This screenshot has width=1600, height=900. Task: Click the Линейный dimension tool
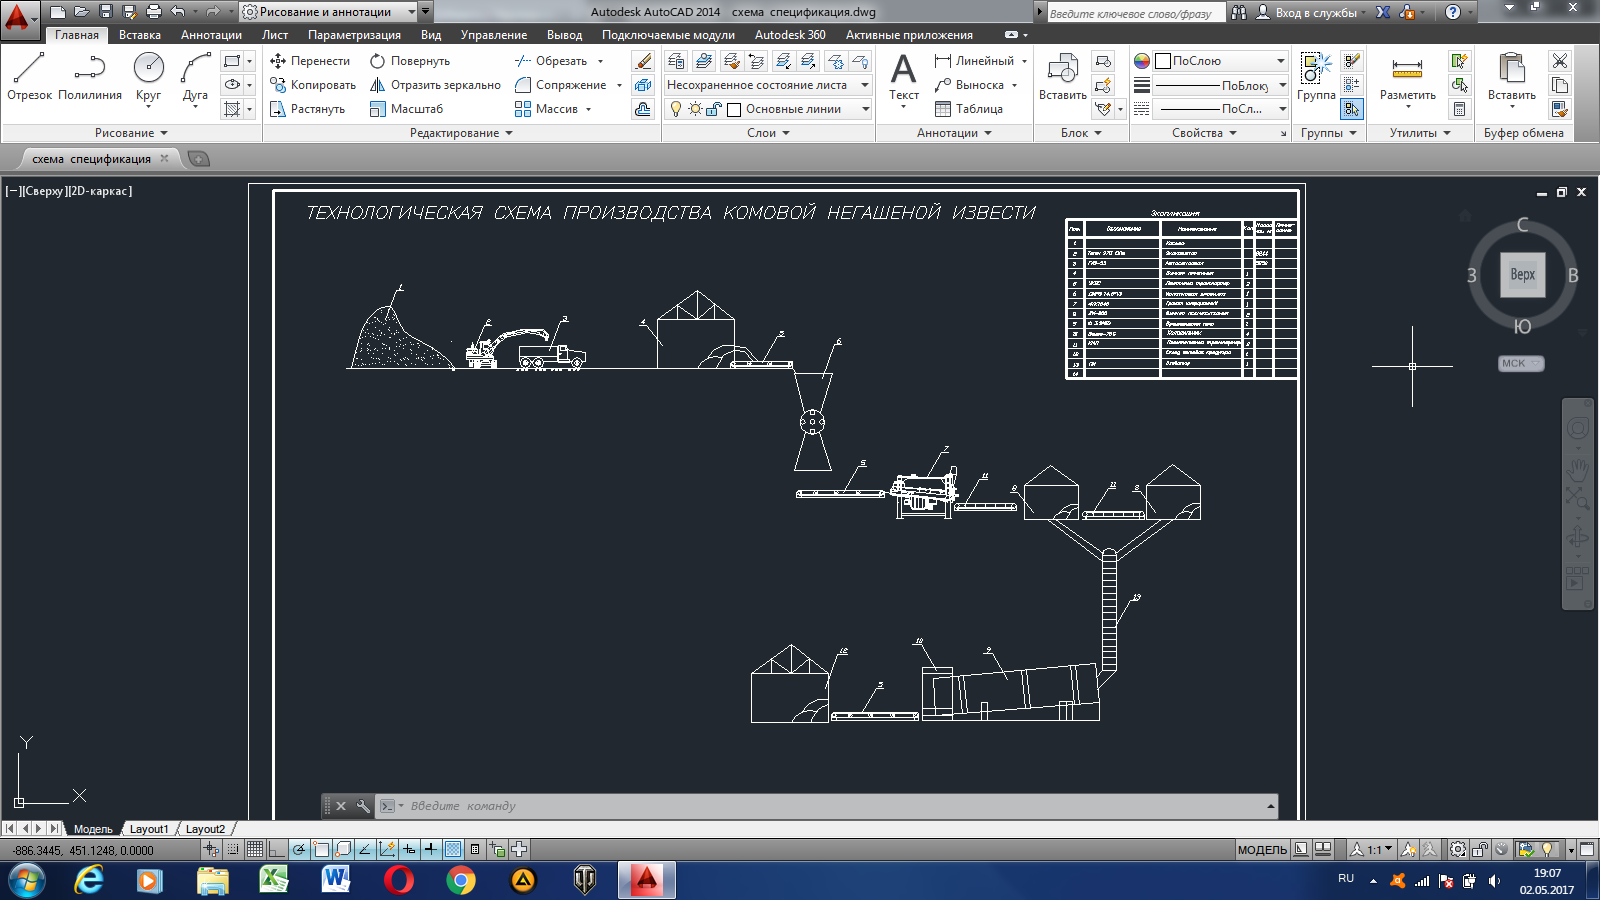(x=975, y=61)
